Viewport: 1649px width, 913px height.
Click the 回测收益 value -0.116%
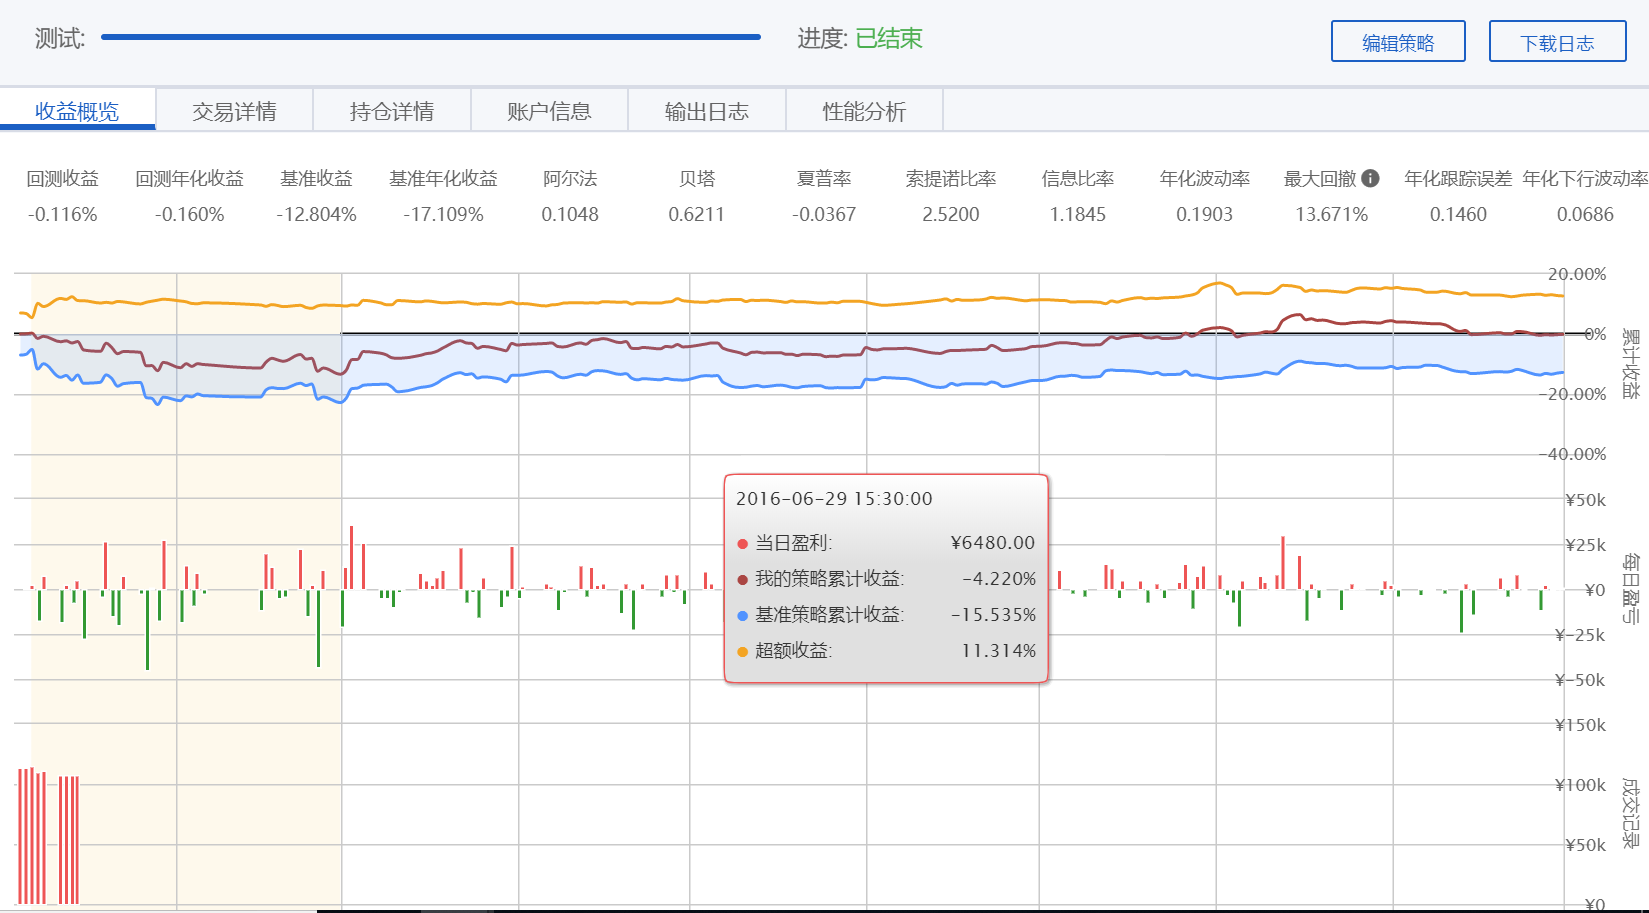pos(62,214)
